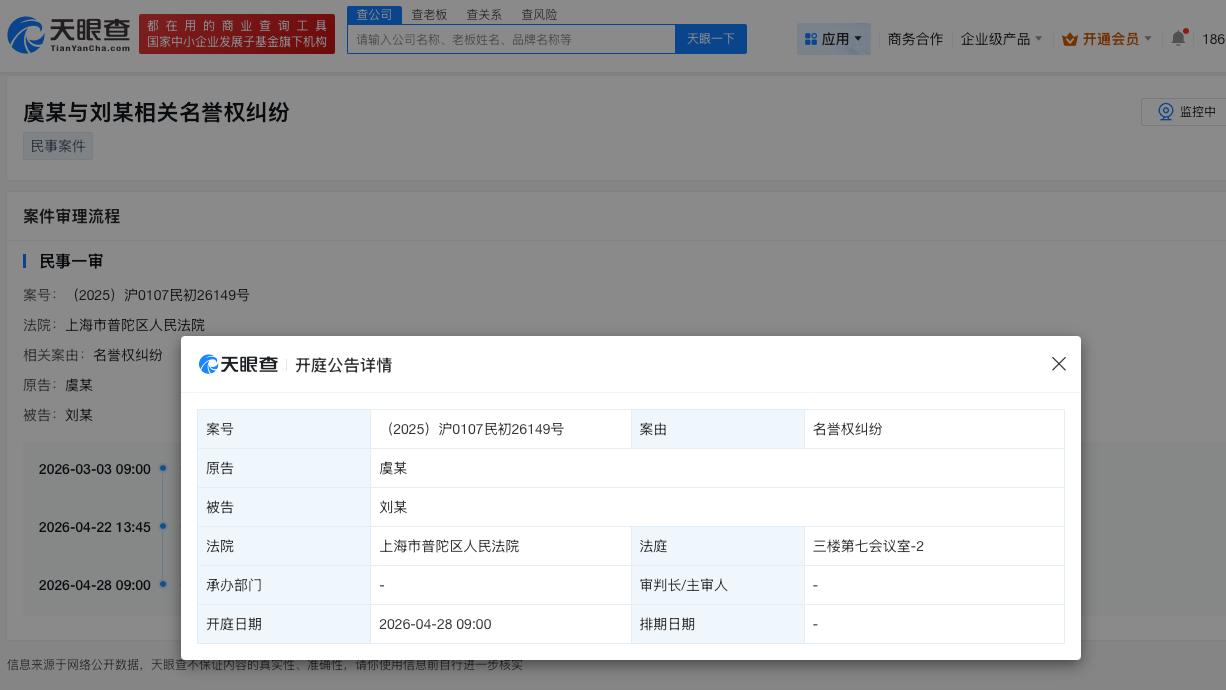Toggle monitoring via the 监控中 control

[1190, 112]
